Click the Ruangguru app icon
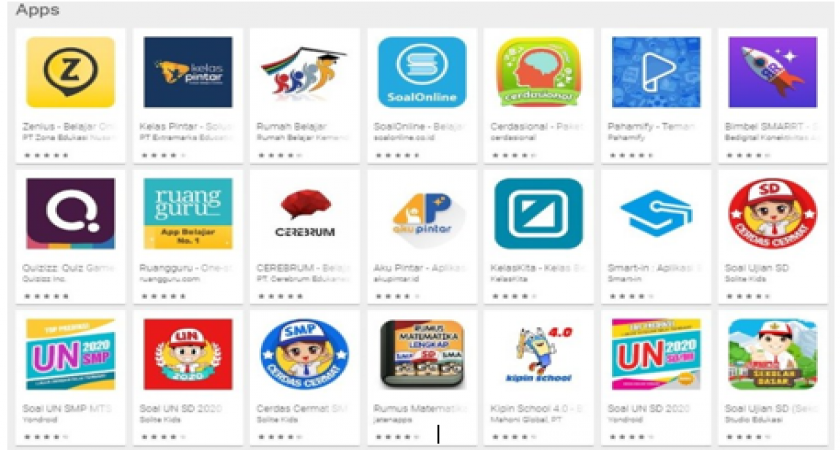Viewport: 840px width, 450px height. 188,213
